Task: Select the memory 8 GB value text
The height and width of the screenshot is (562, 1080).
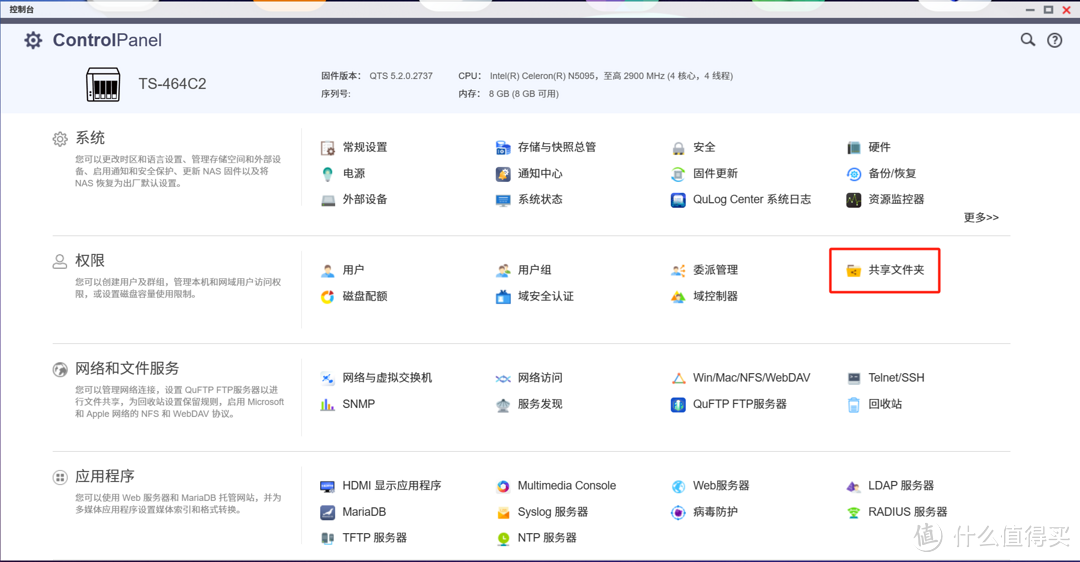Action: [x=523, y=94]
